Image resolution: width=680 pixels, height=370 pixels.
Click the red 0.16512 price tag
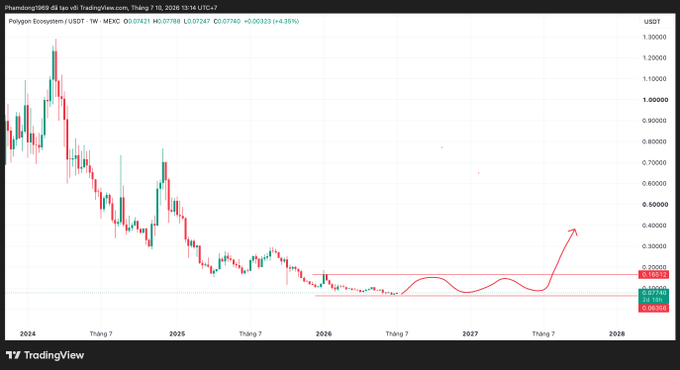point(654,275)
